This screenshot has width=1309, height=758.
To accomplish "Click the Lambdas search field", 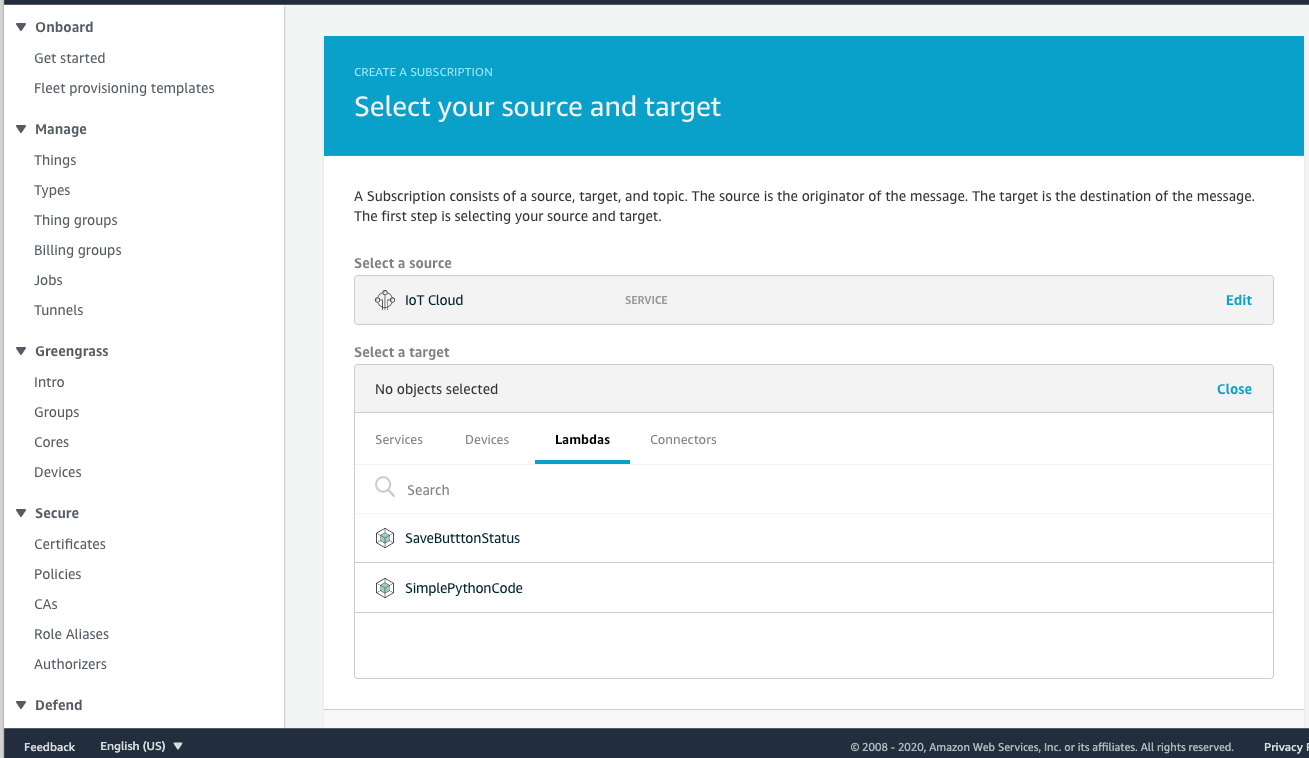I will pos(600,488).
